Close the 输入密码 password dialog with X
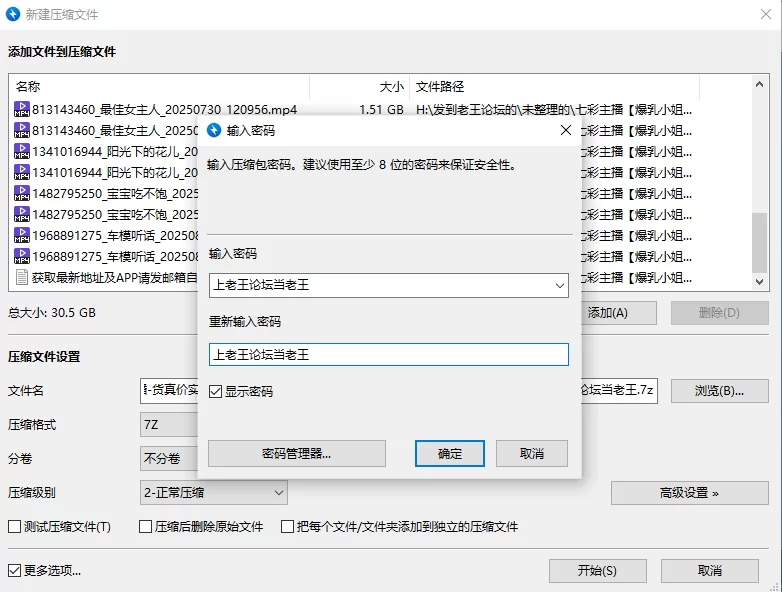This screenshot has height=592, width=782. click(566, 130)
